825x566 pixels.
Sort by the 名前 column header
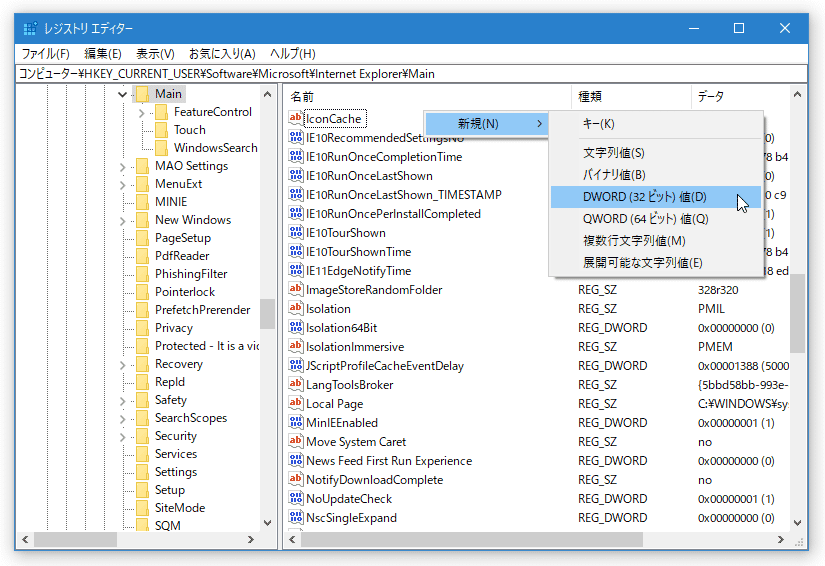pos(428,96)
